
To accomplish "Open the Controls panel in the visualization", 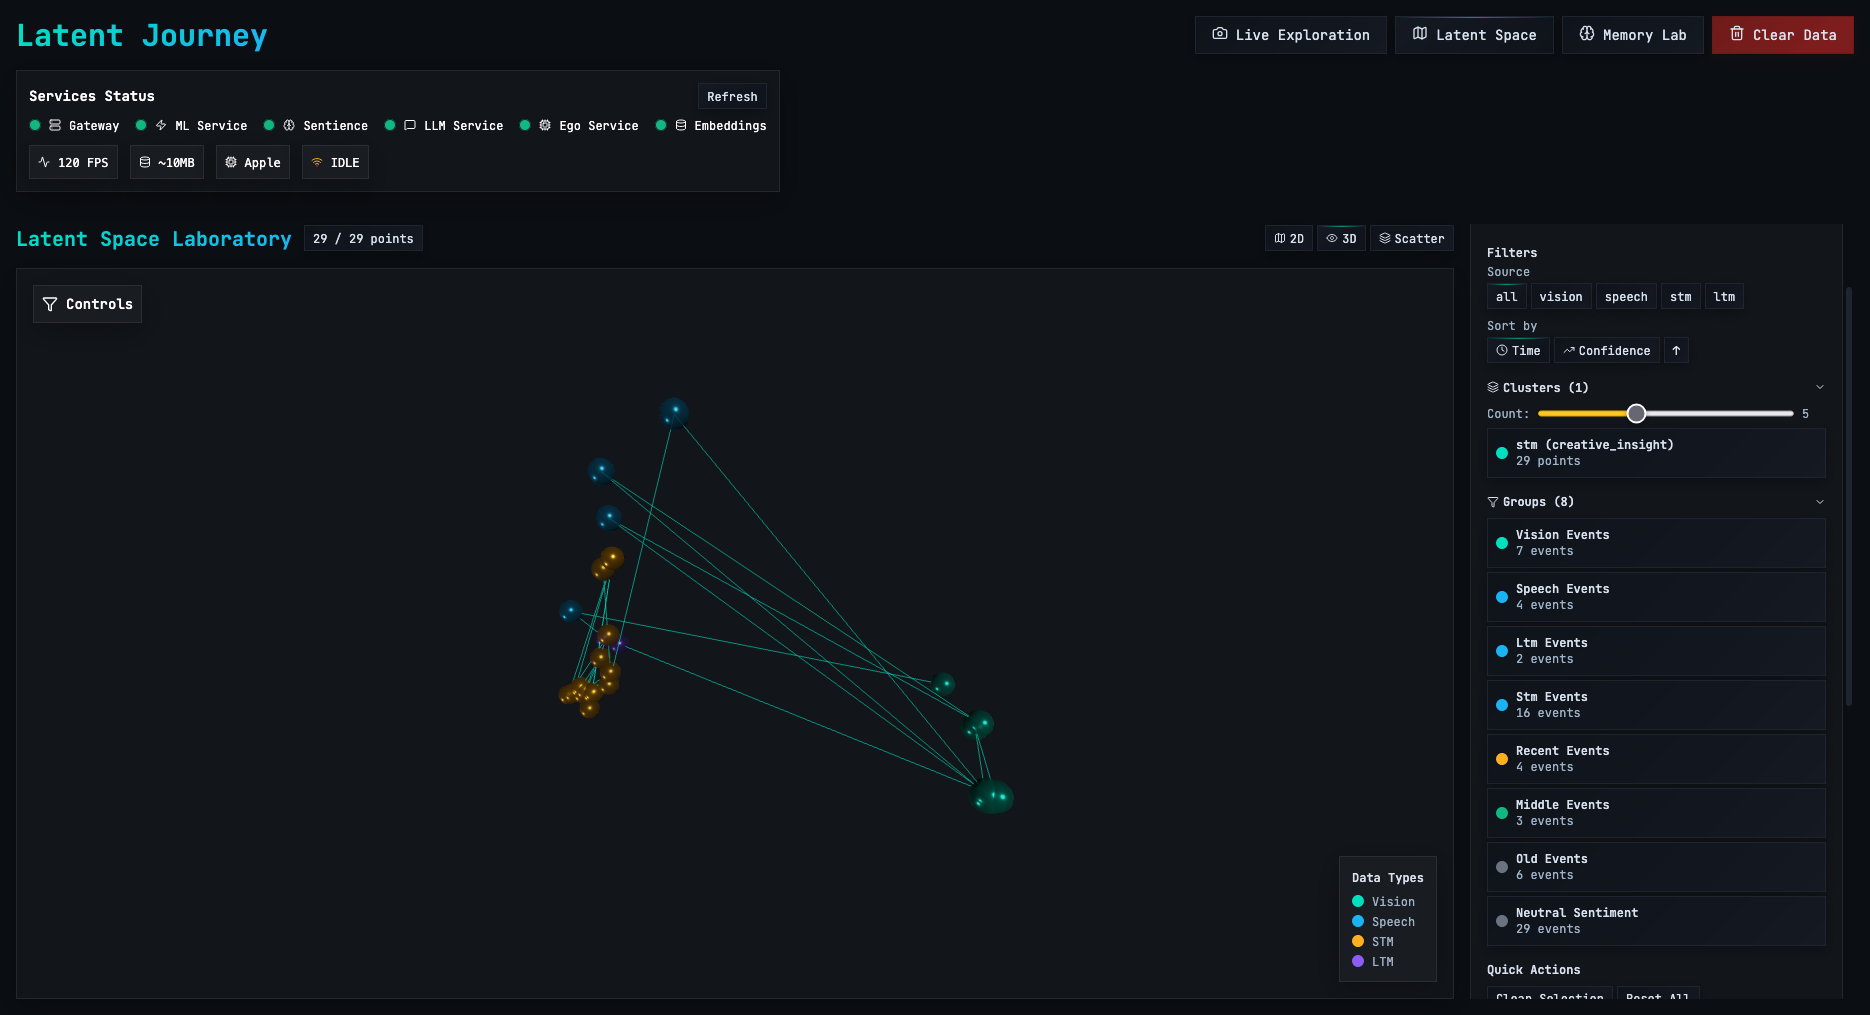I will tap(87, 303).
